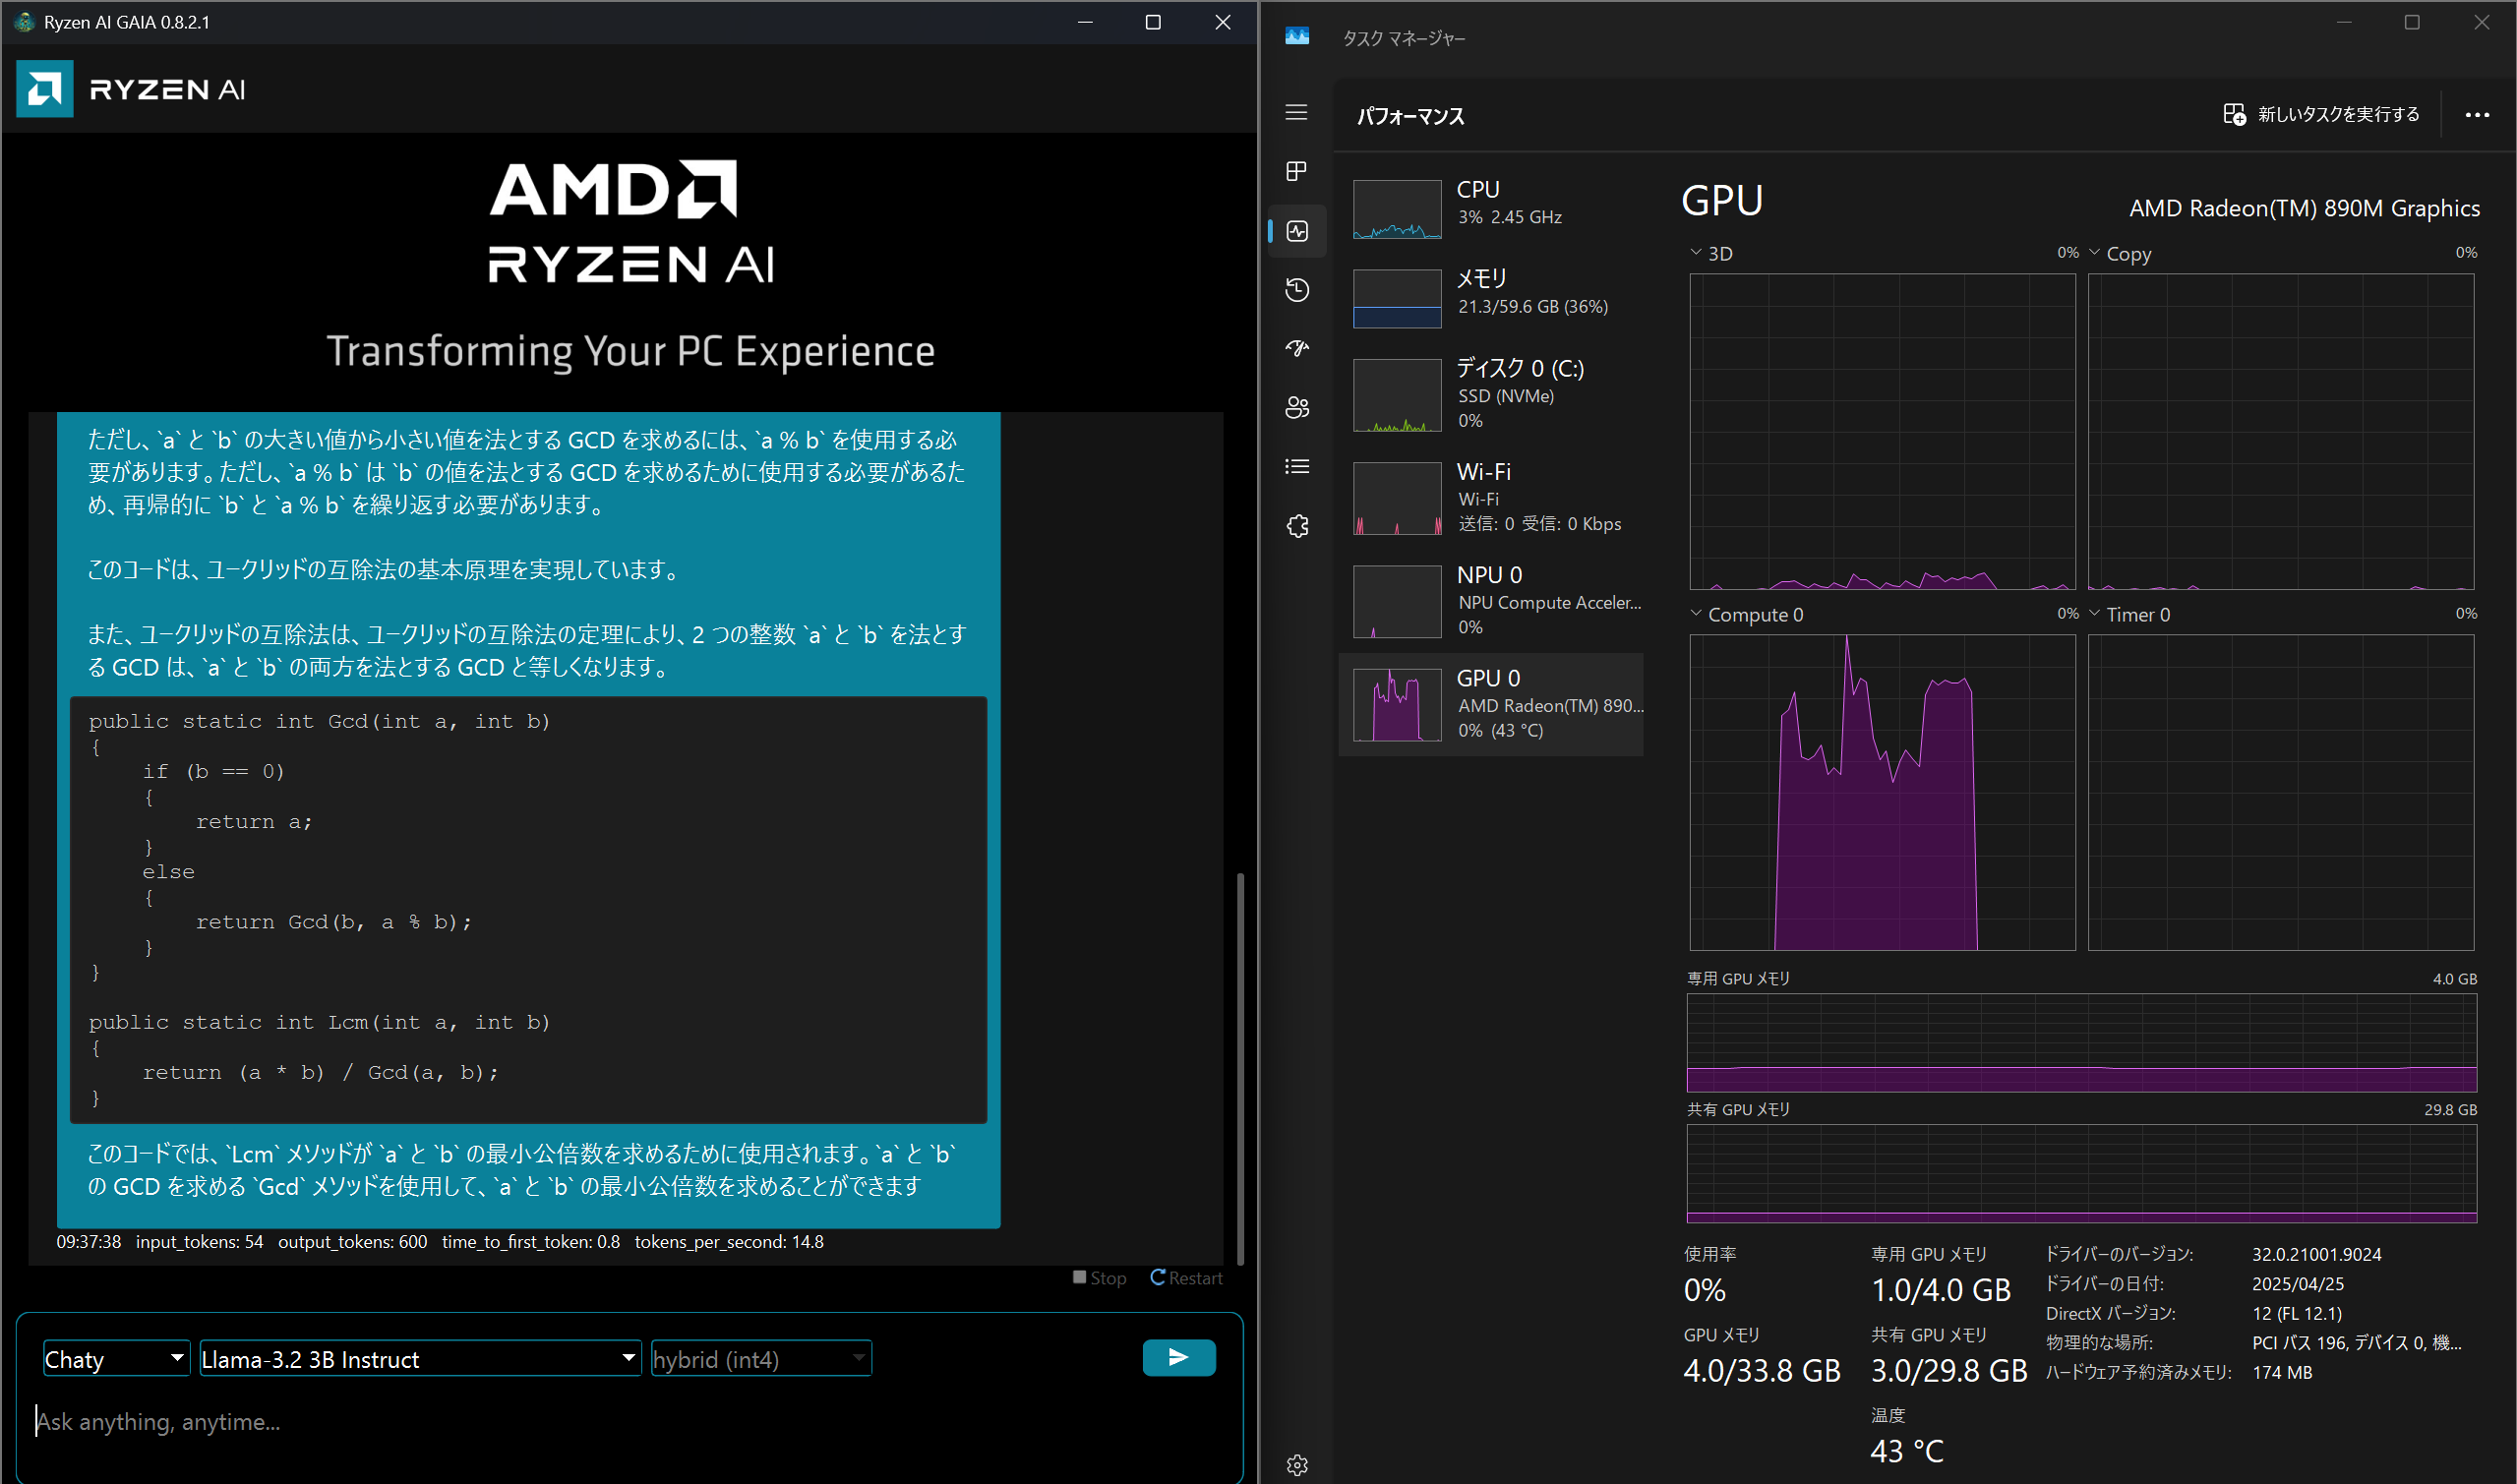Select CPU performance graph thumbnail
Screen dimensions: 2517x1484
point(1397,209)
